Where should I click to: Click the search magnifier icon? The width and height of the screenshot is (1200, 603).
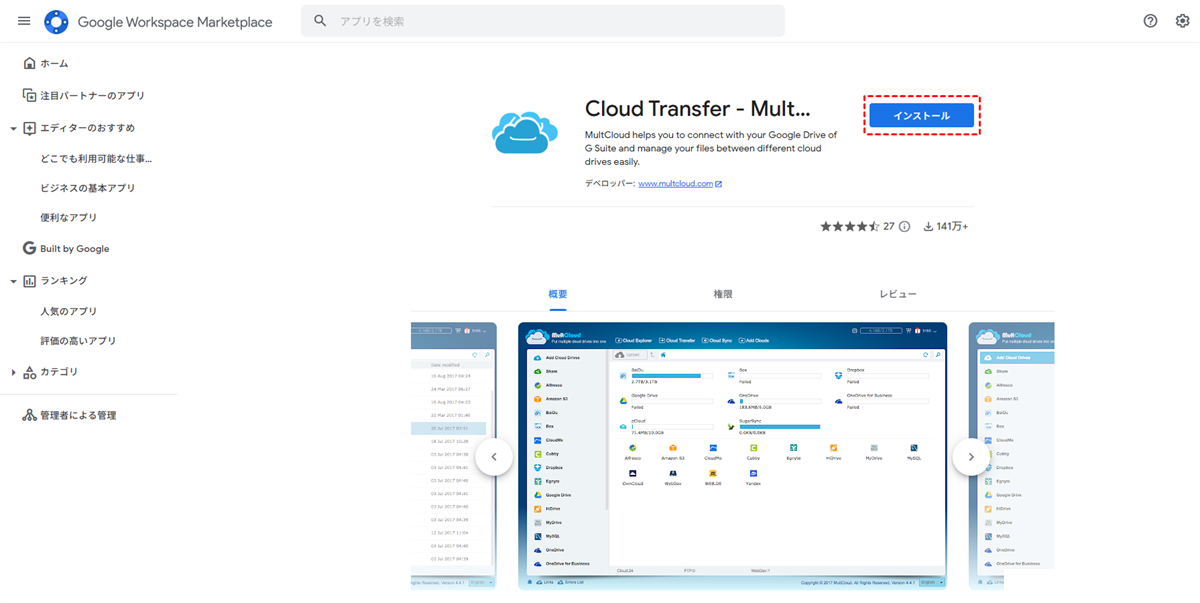pos(320,21)
